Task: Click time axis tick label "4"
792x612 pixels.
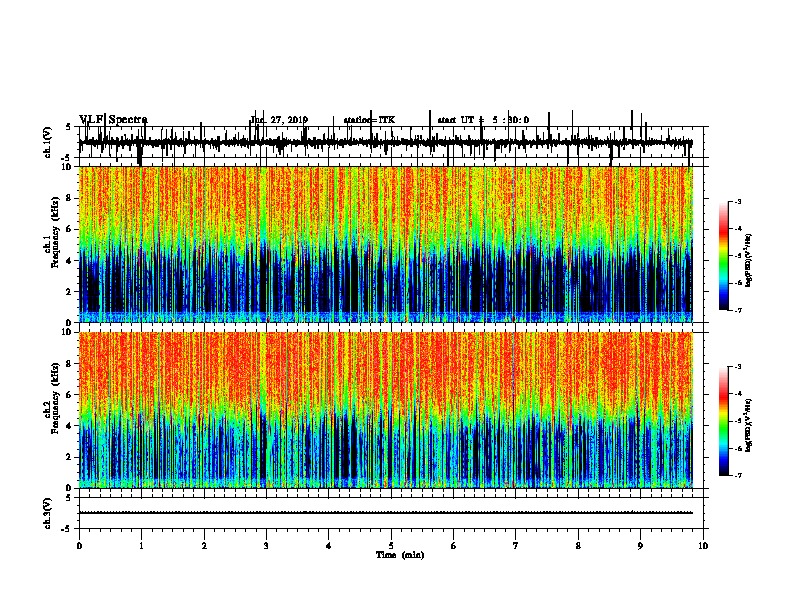Action: pos(329,546)
